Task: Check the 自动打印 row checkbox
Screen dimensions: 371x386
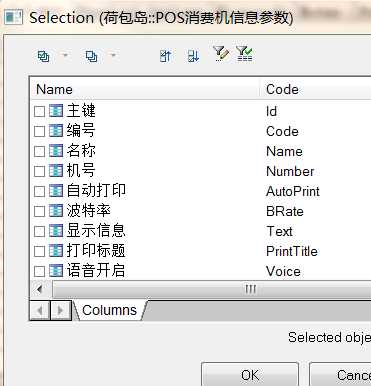Action: 39,191
